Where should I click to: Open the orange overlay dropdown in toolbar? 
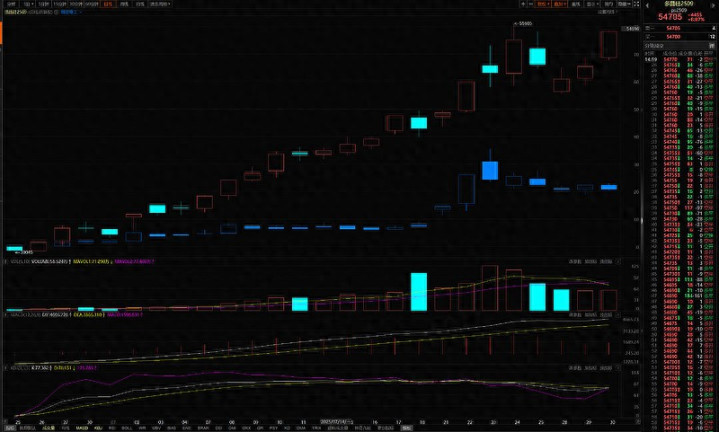[559, 4]
